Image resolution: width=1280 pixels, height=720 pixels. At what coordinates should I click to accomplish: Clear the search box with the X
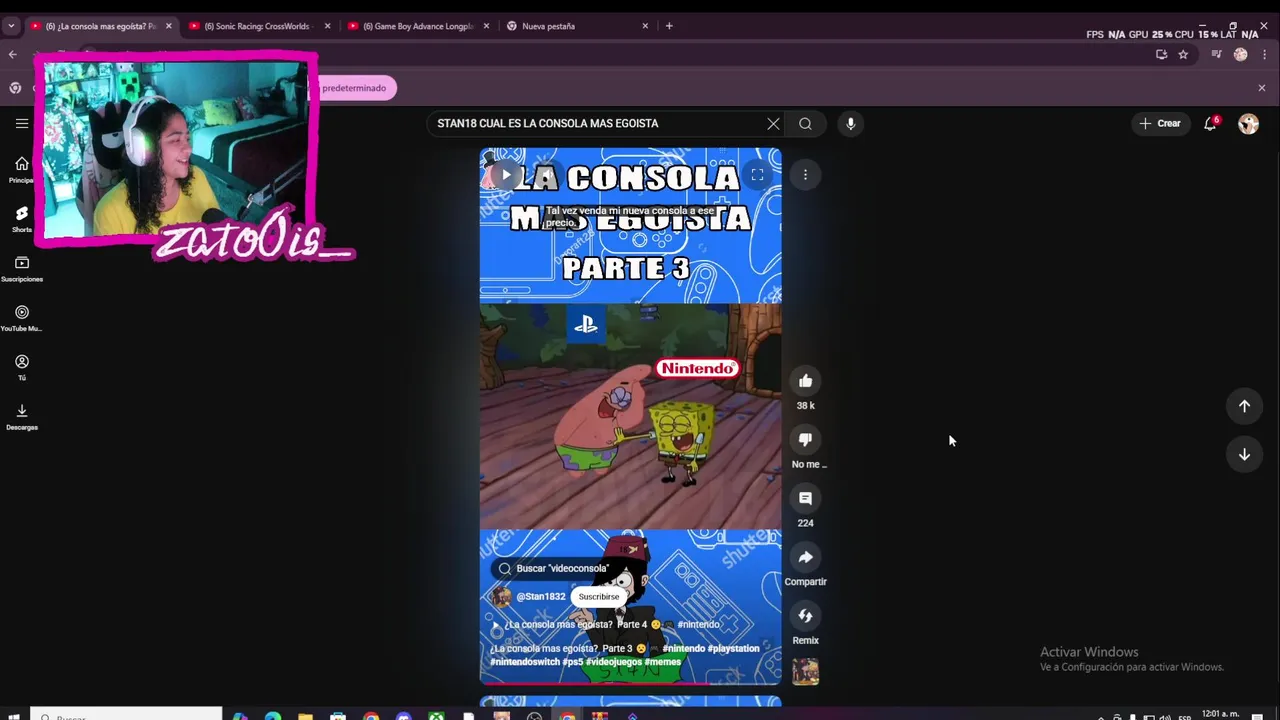(773, 124)
